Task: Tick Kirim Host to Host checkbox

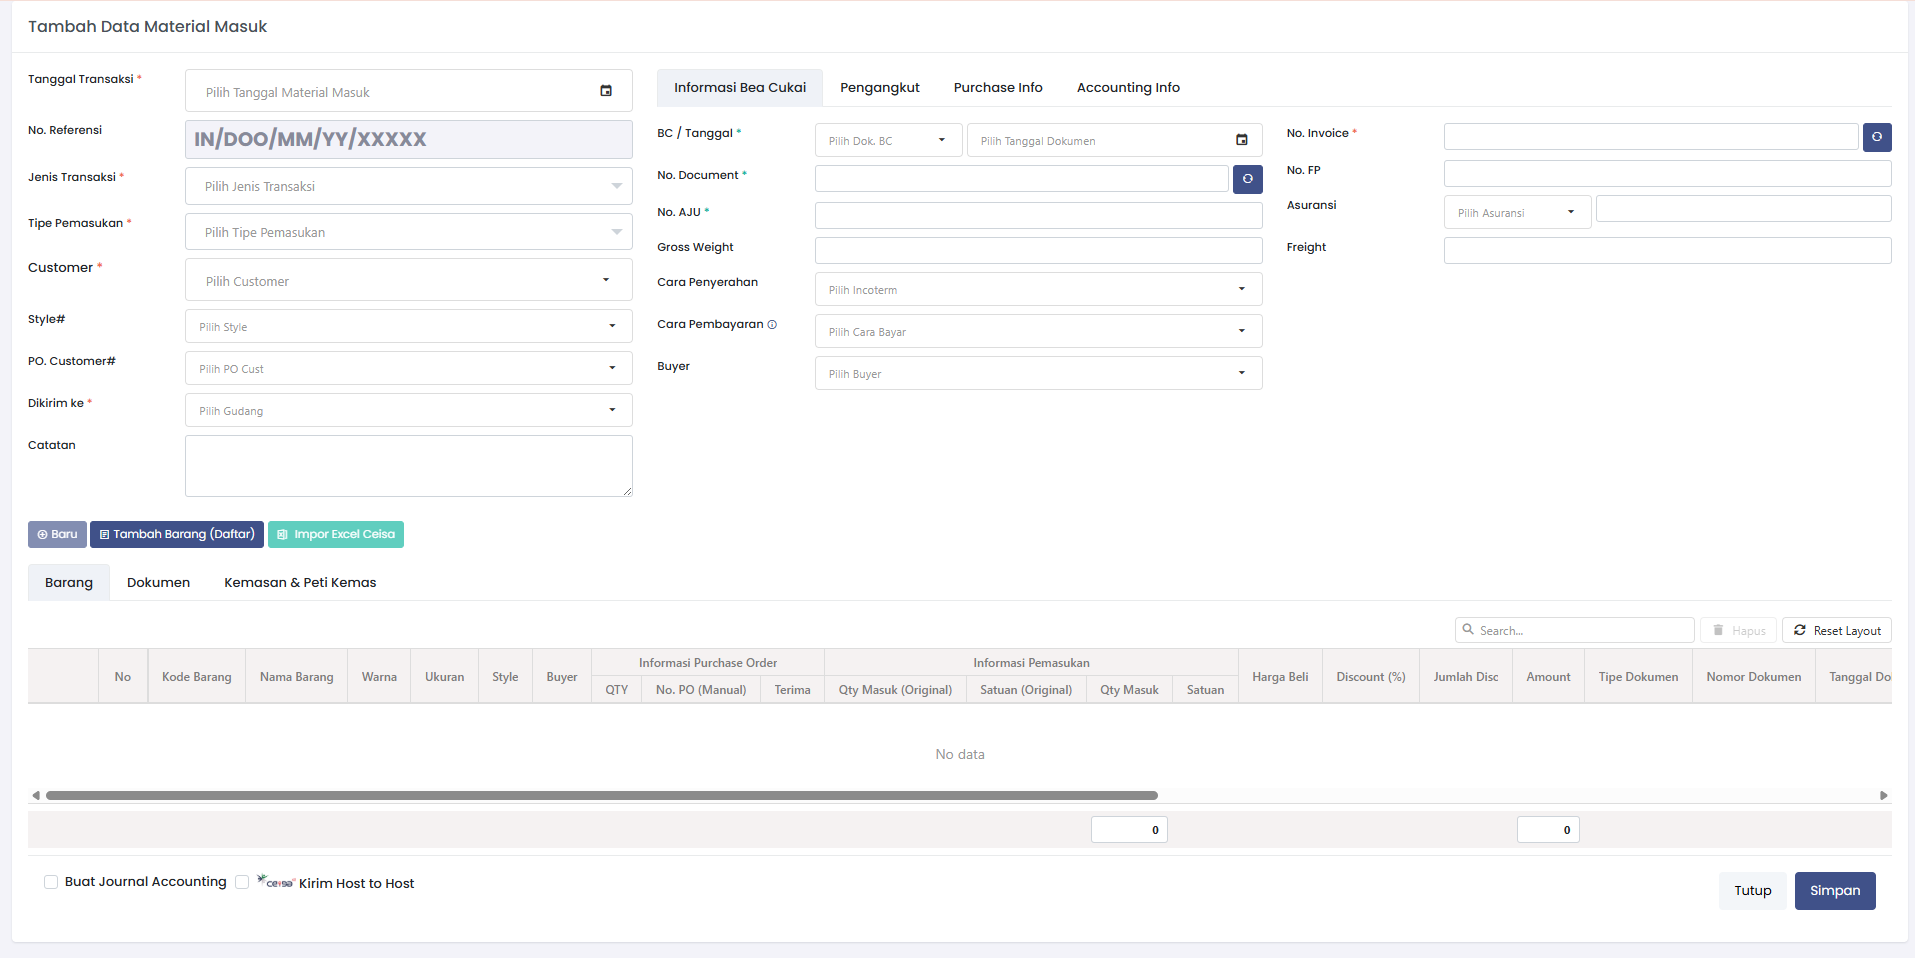Action: click(x=242, y=882)
